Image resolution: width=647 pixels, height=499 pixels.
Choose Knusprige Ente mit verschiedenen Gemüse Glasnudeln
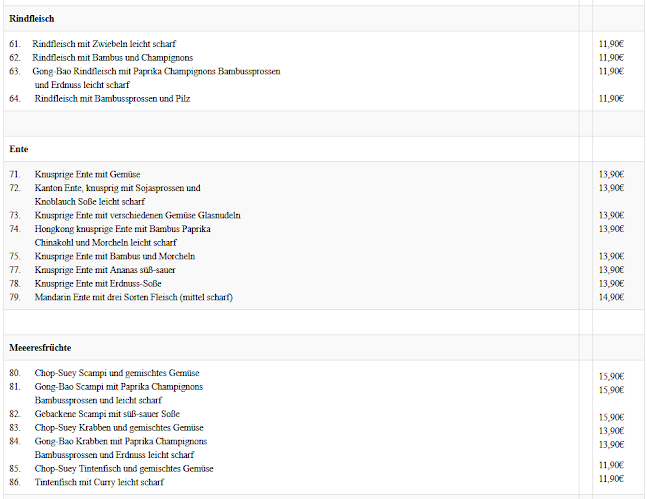pos(137,215)
